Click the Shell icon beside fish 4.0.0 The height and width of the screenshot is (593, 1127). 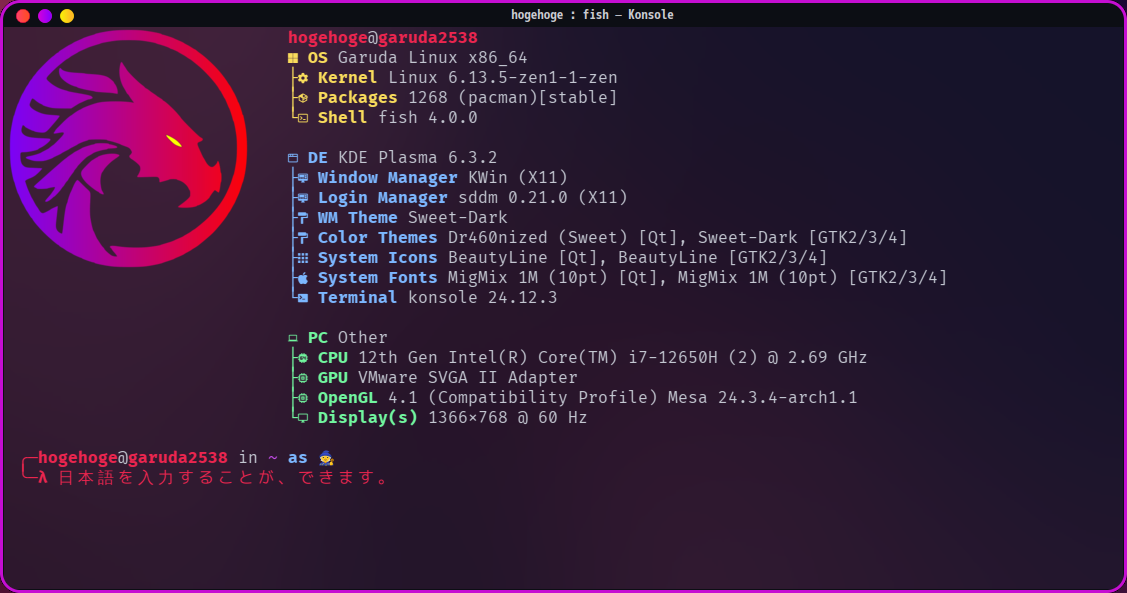(x=303, y=119)
